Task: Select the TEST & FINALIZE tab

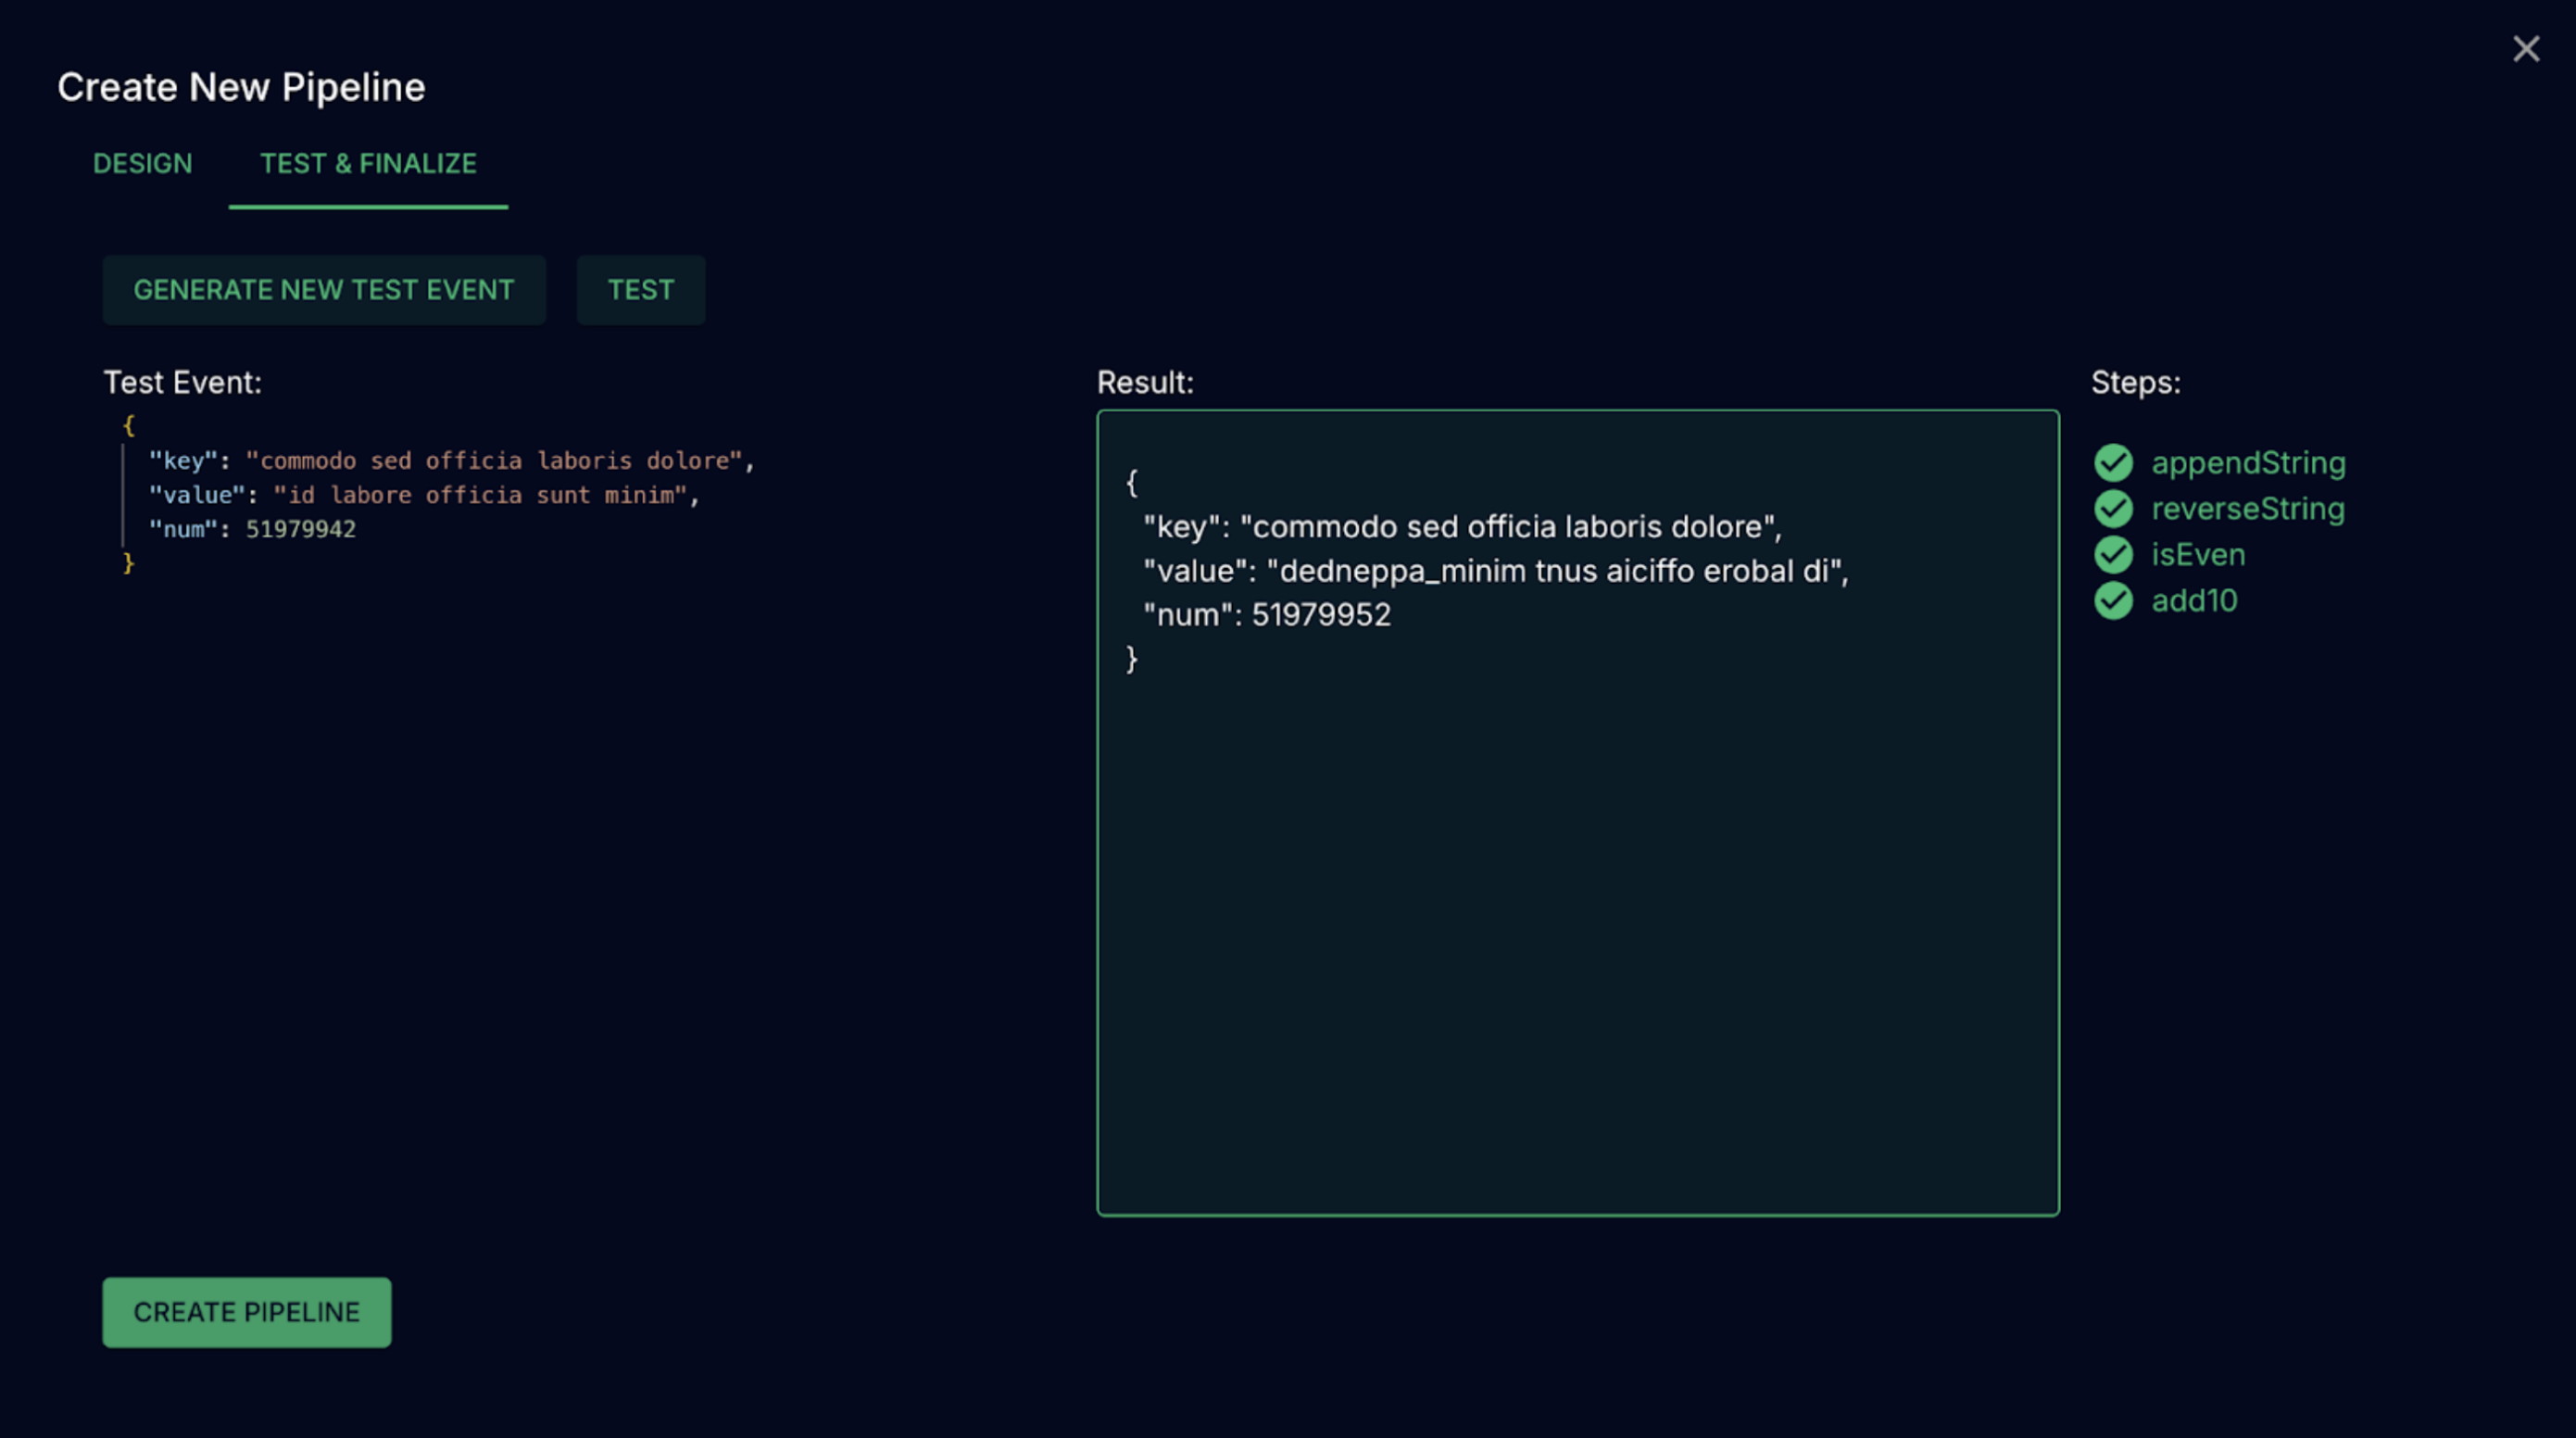Action: 368,164
